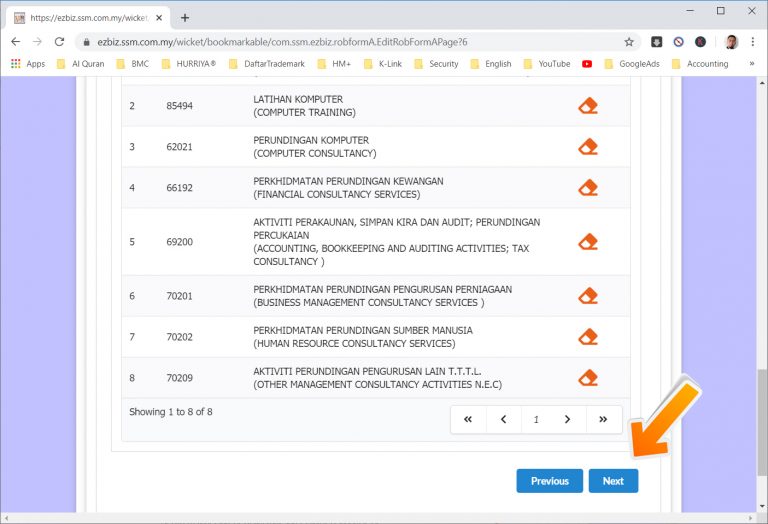Select code 70209 cell
768x524 pixels.
179,378
